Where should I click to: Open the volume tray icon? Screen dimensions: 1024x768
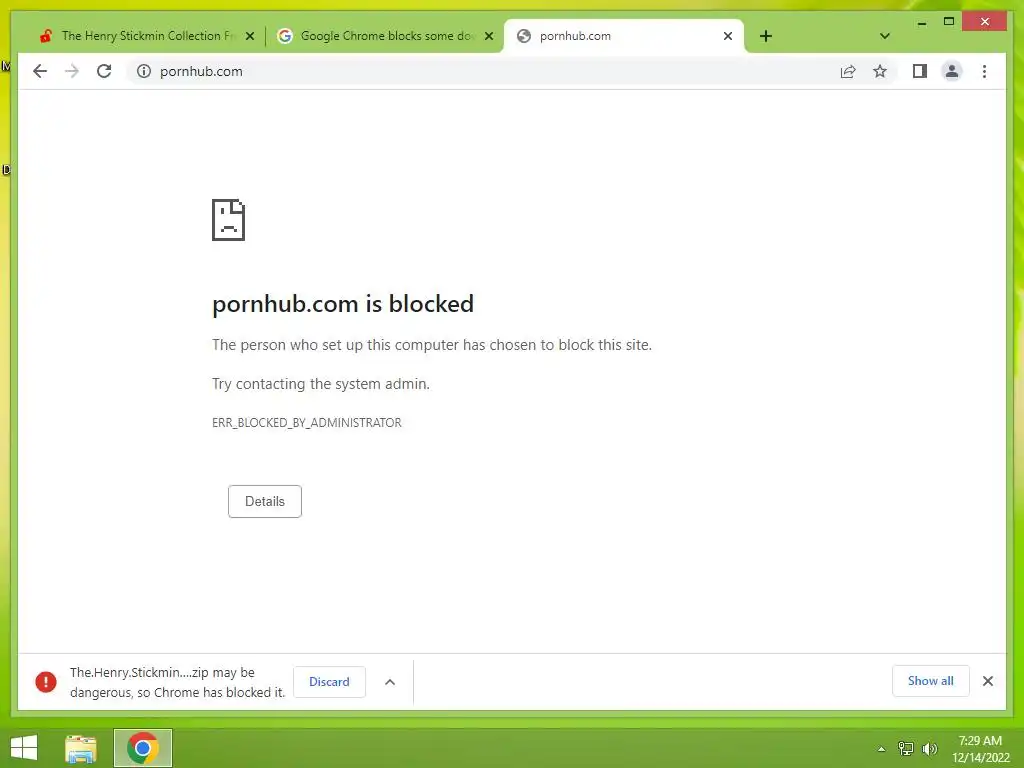930,749
